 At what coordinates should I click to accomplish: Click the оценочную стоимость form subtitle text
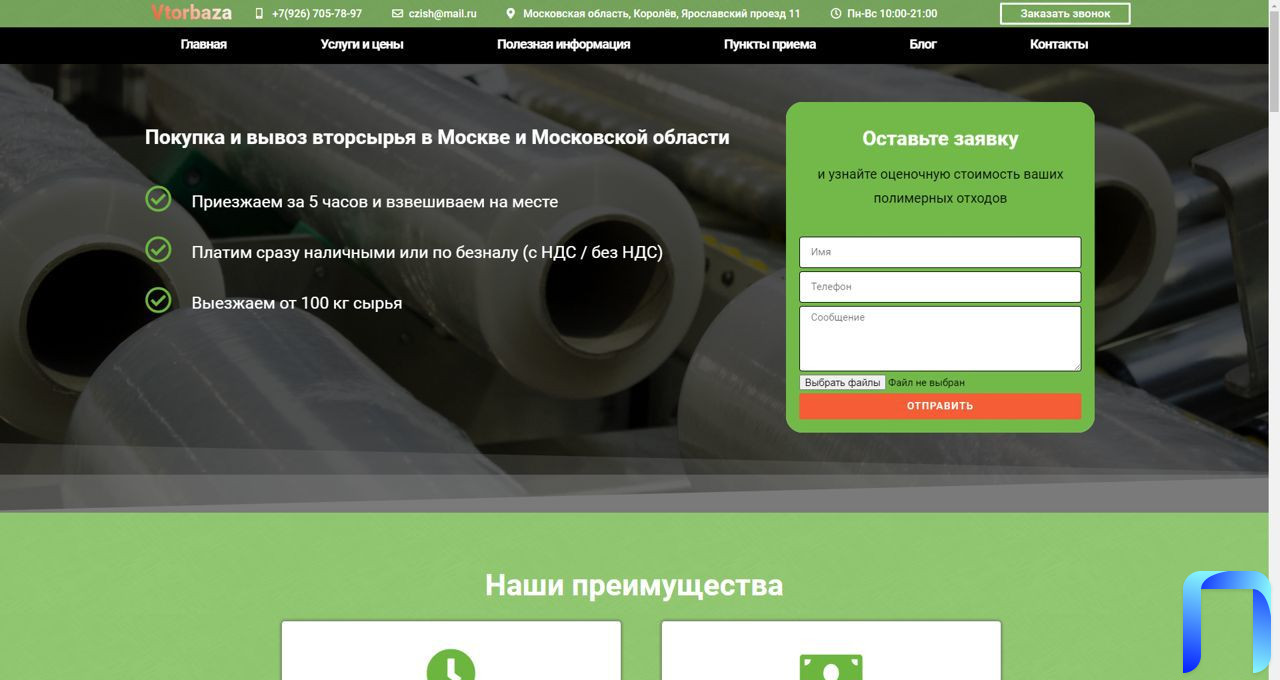pos(940,186)
